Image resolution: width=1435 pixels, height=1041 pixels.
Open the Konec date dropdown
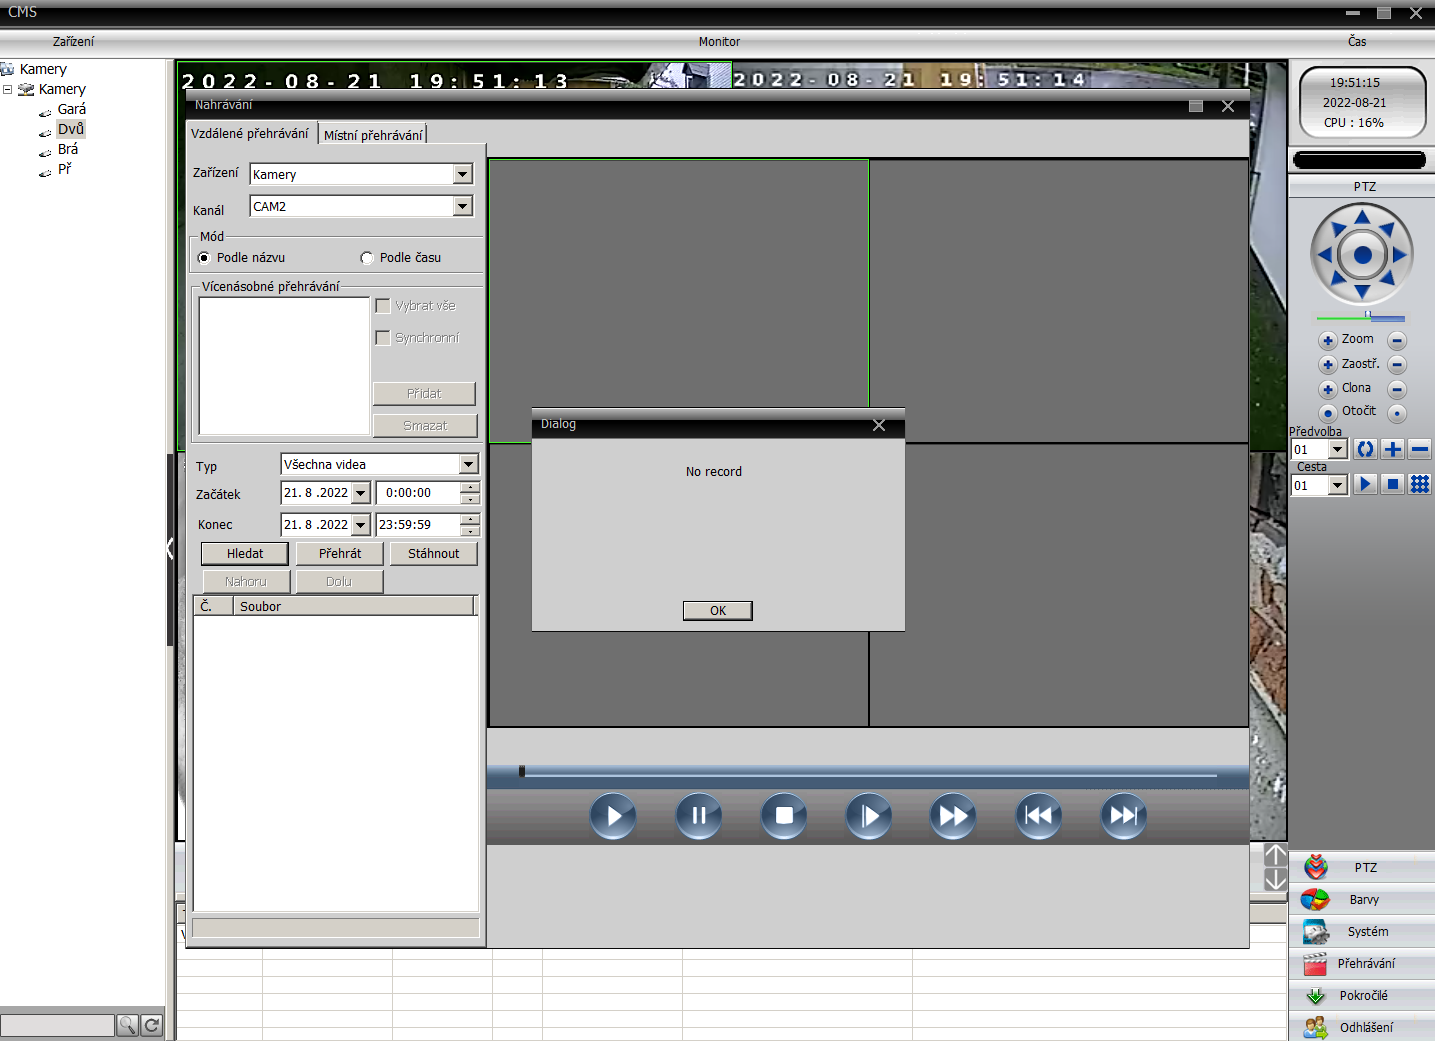(x=361, y=525)
